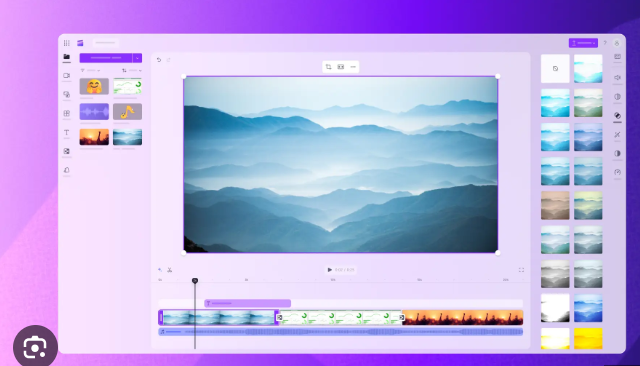
Task: Open the app launcher grid icon
Action: point(67,43)
